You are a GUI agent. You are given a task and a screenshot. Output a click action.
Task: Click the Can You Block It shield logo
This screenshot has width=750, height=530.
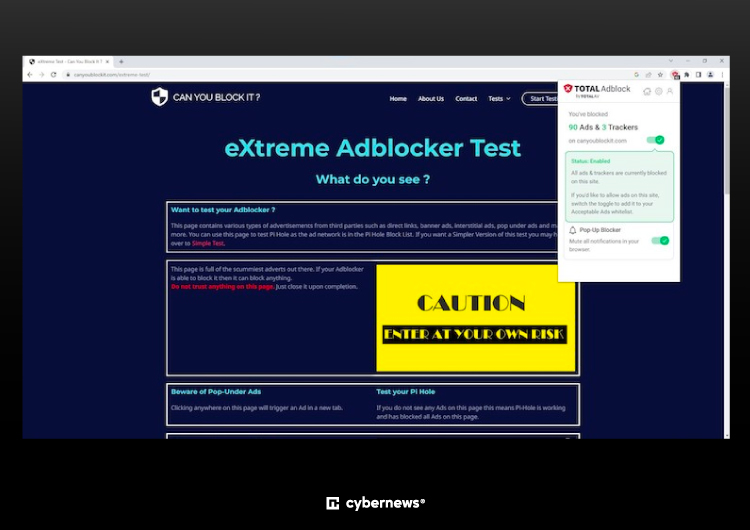(x=159, y=97)
